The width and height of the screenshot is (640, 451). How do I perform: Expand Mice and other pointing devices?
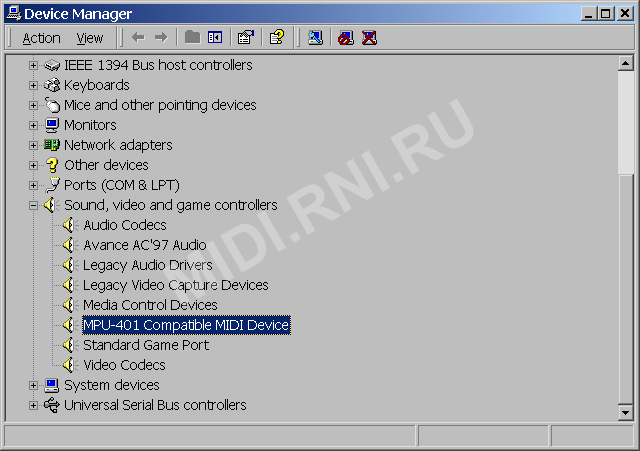(33, 105)
